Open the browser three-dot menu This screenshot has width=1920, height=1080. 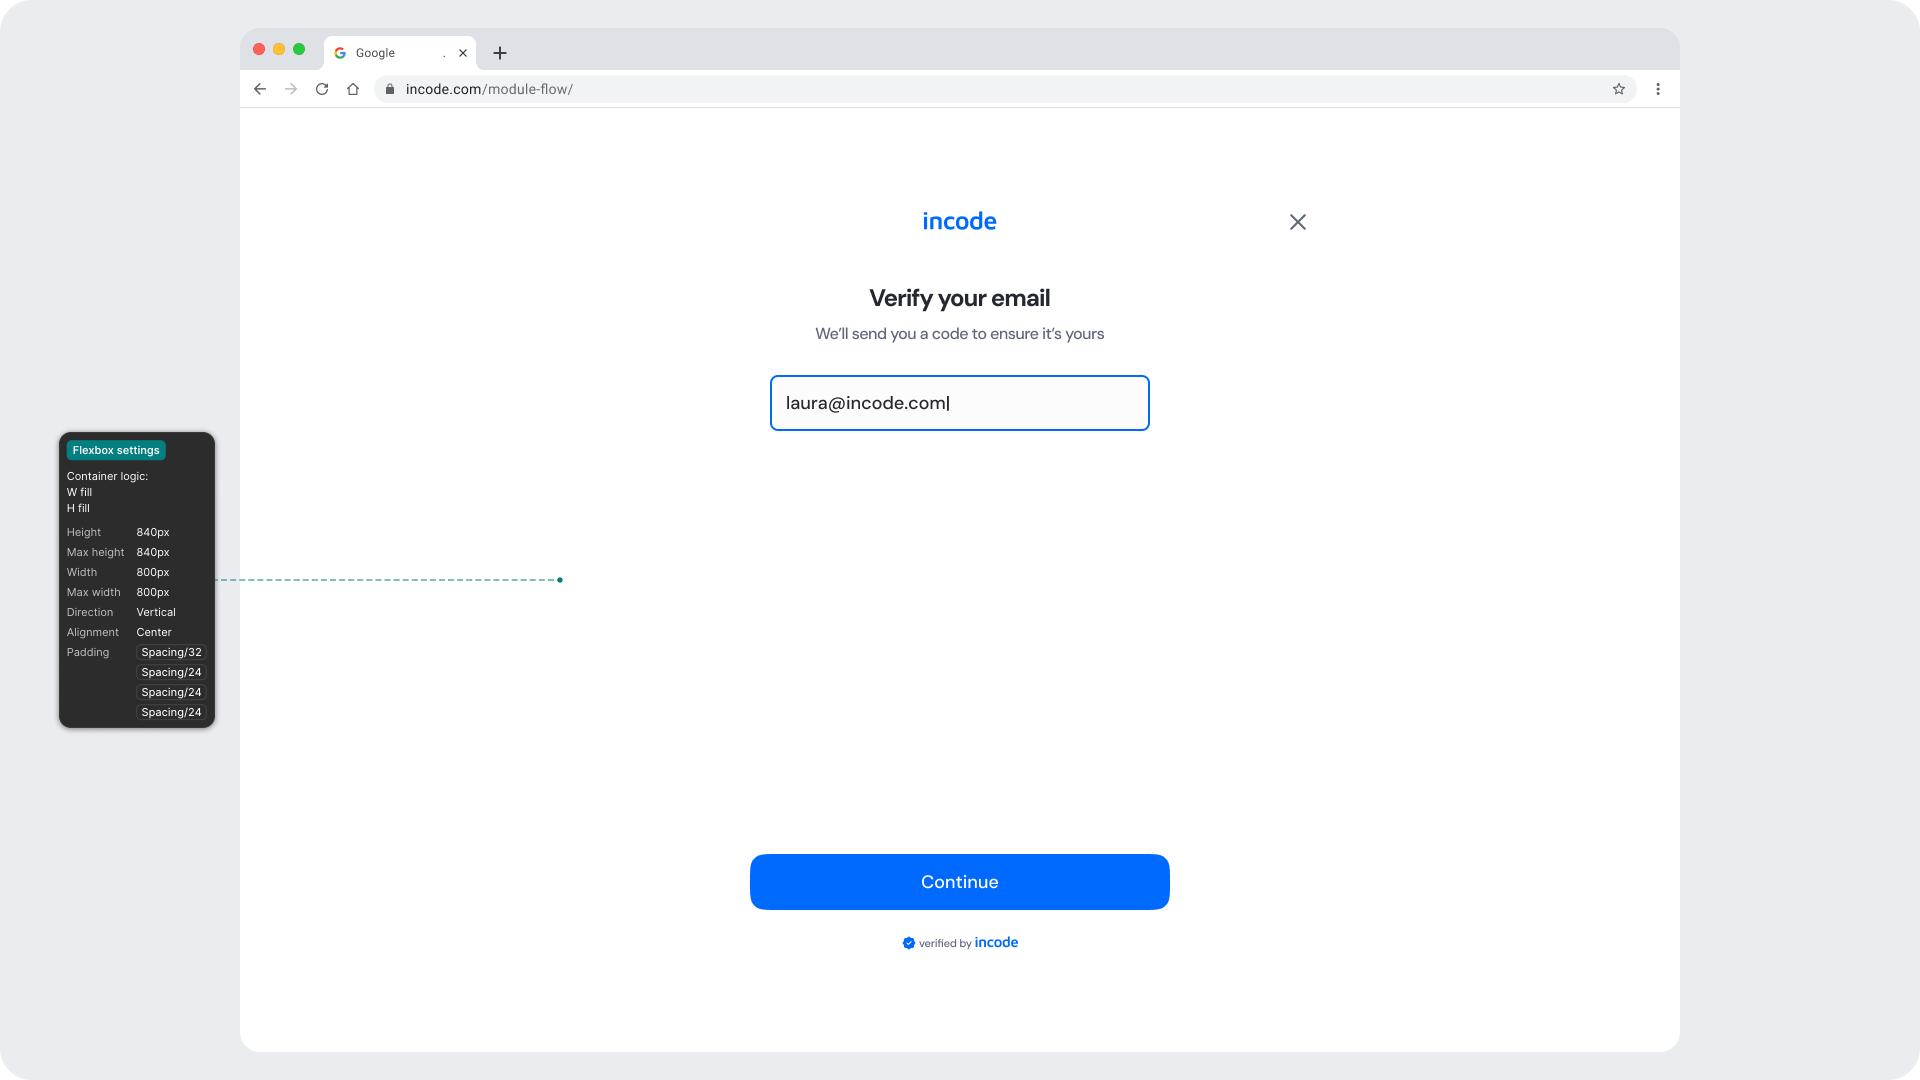1658,89
